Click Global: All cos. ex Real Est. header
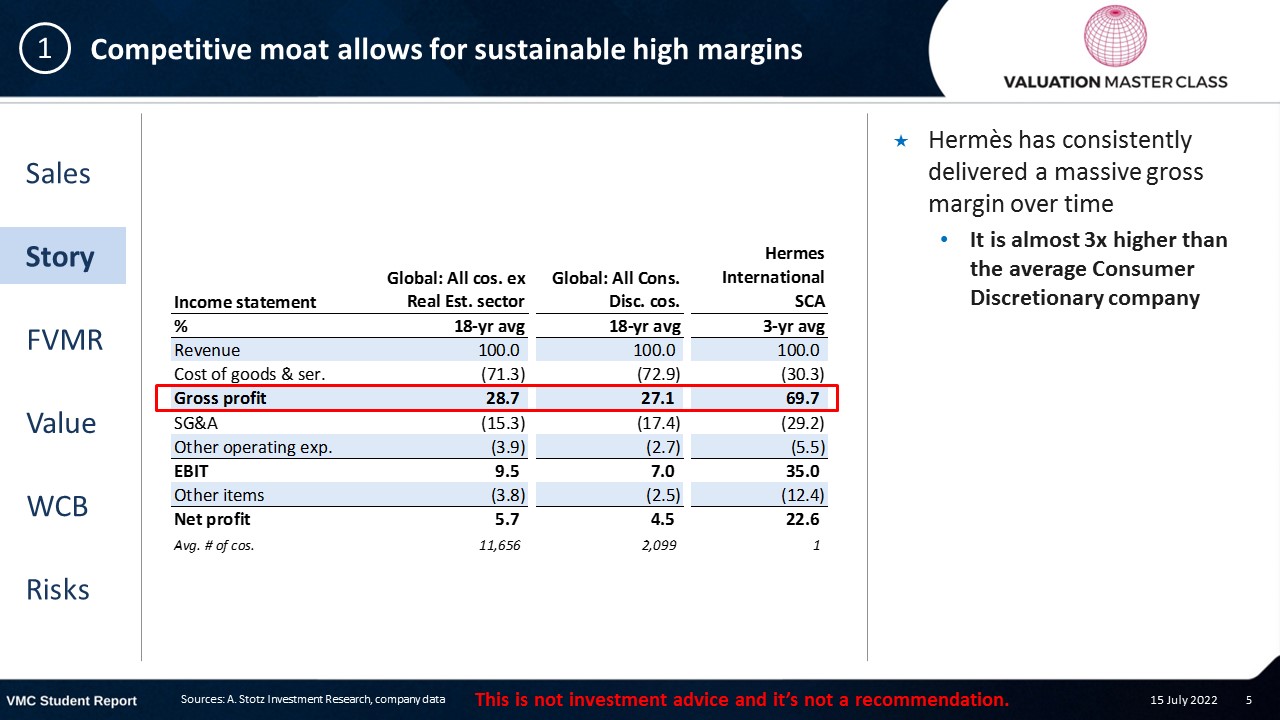This screenshot has width=1280, height=720. pos(456,289)
